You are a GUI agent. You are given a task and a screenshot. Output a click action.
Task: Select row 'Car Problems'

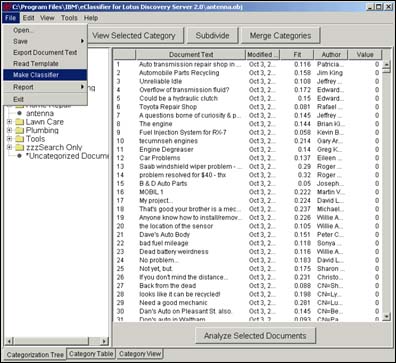coord(248,158)
